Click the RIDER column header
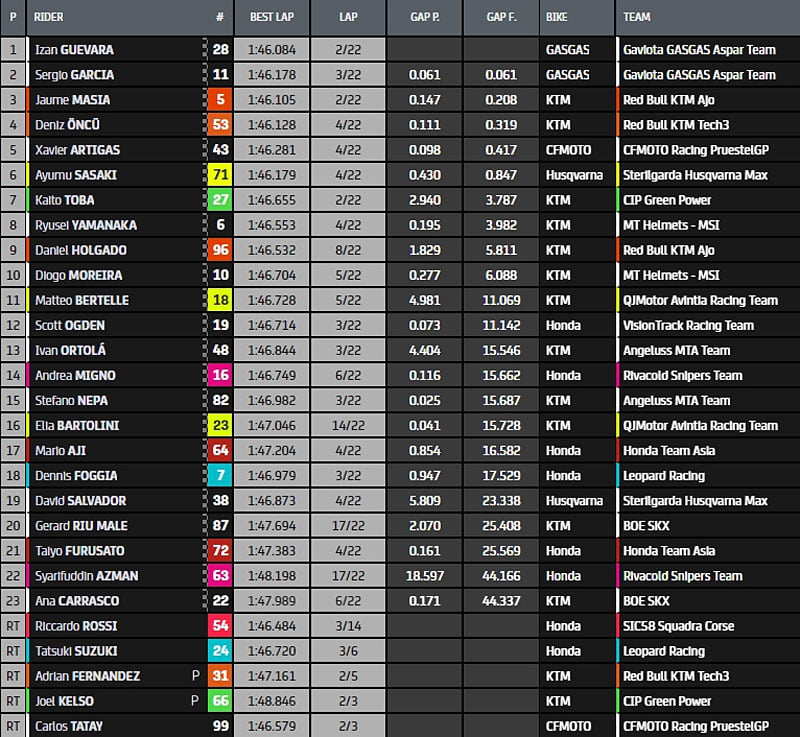 pyautogui.click(x=52, y=17)
